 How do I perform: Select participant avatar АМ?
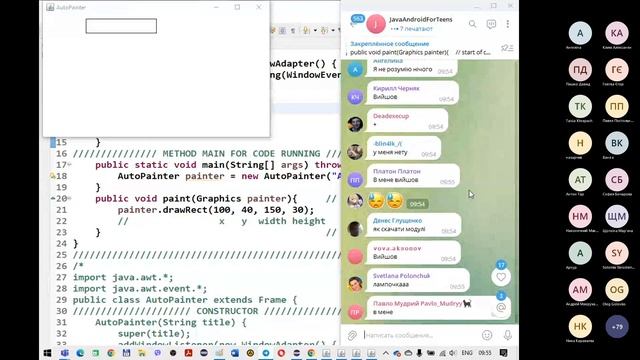[x=580, y=290]
